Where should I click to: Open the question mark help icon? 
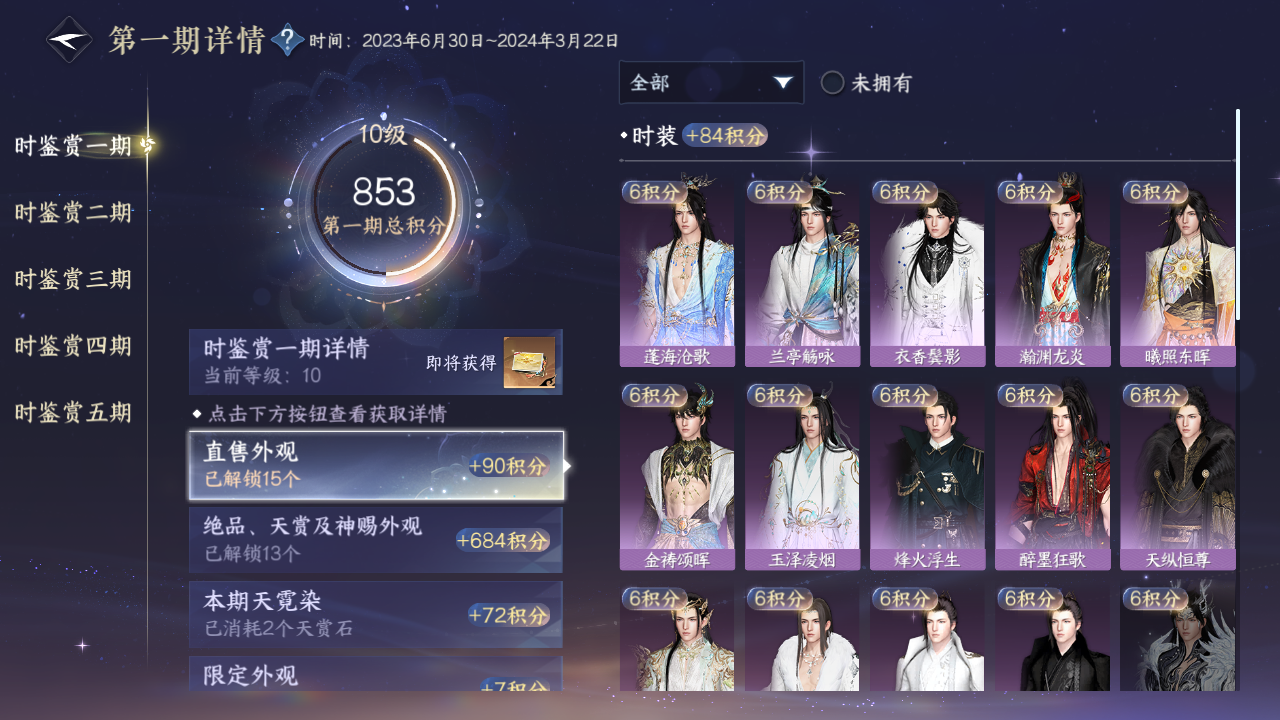pos(288,40)
